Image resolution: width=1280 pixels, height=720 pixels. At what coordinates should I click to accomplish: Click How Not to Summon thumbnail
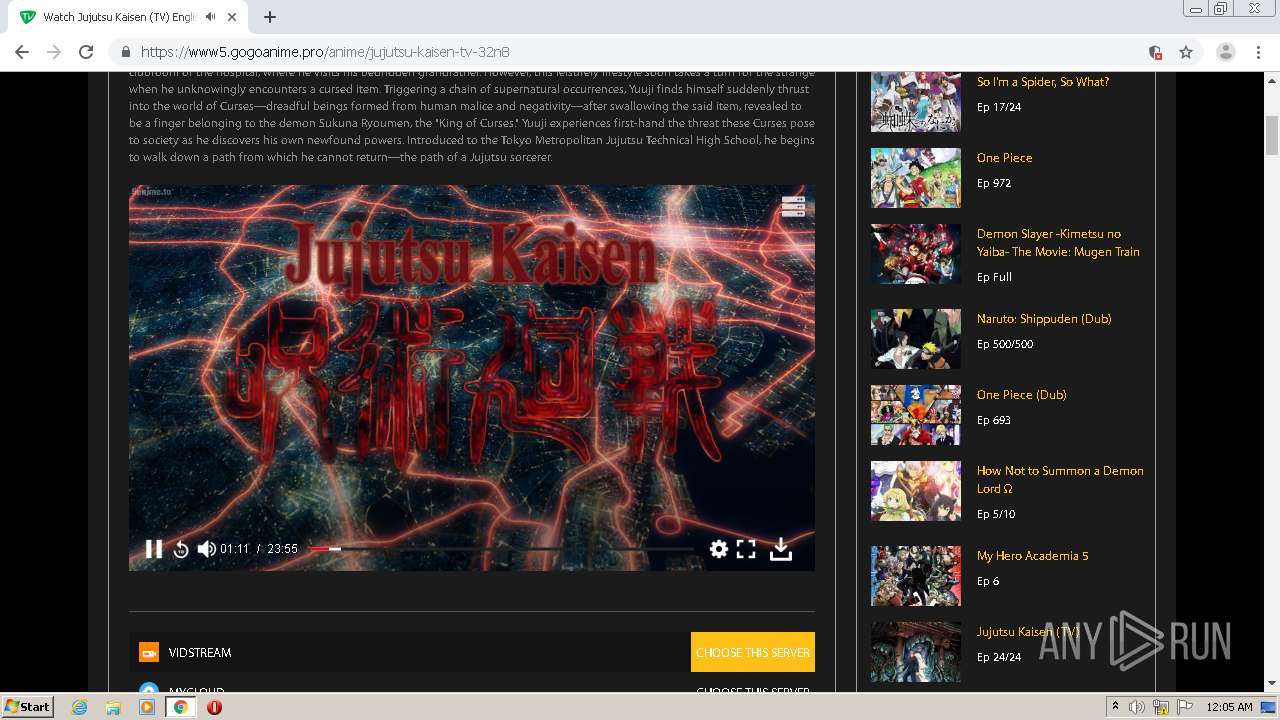tap(916, 491)
